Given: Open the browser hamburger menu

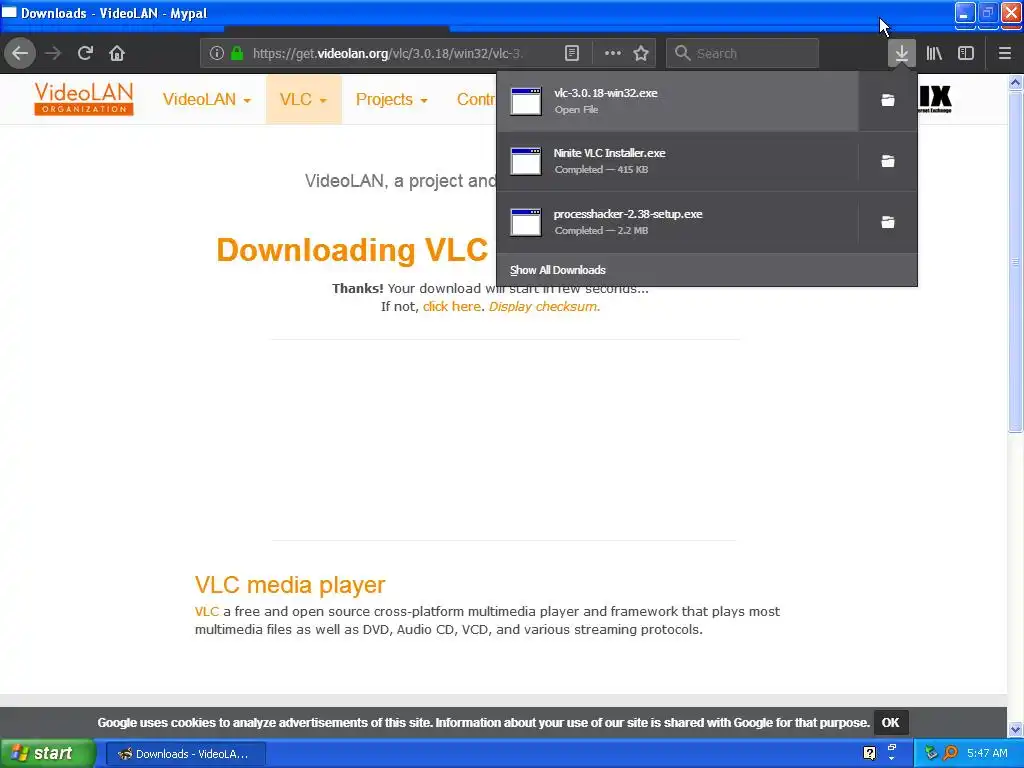Looking at the screenshot, I should pos(1005,53).
